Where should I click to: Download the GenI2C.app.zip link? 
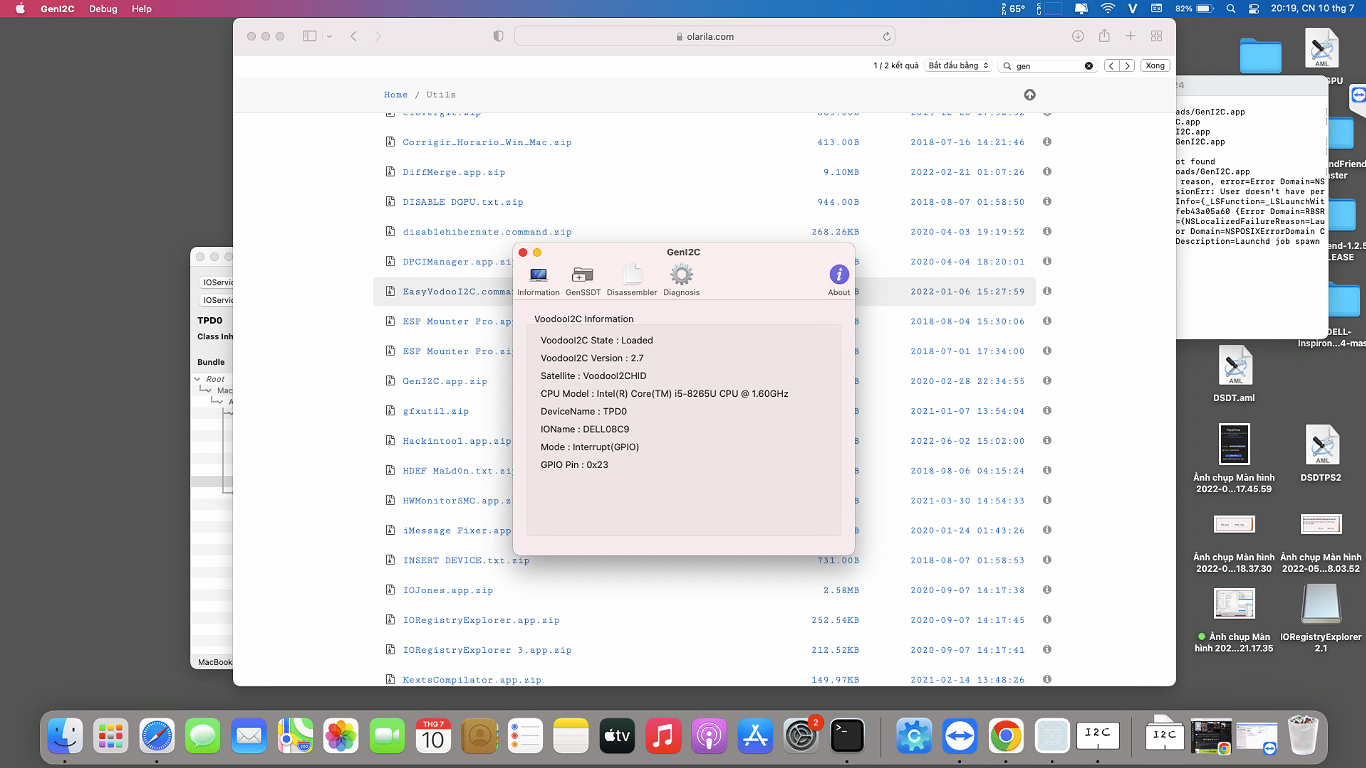(445, 381)
